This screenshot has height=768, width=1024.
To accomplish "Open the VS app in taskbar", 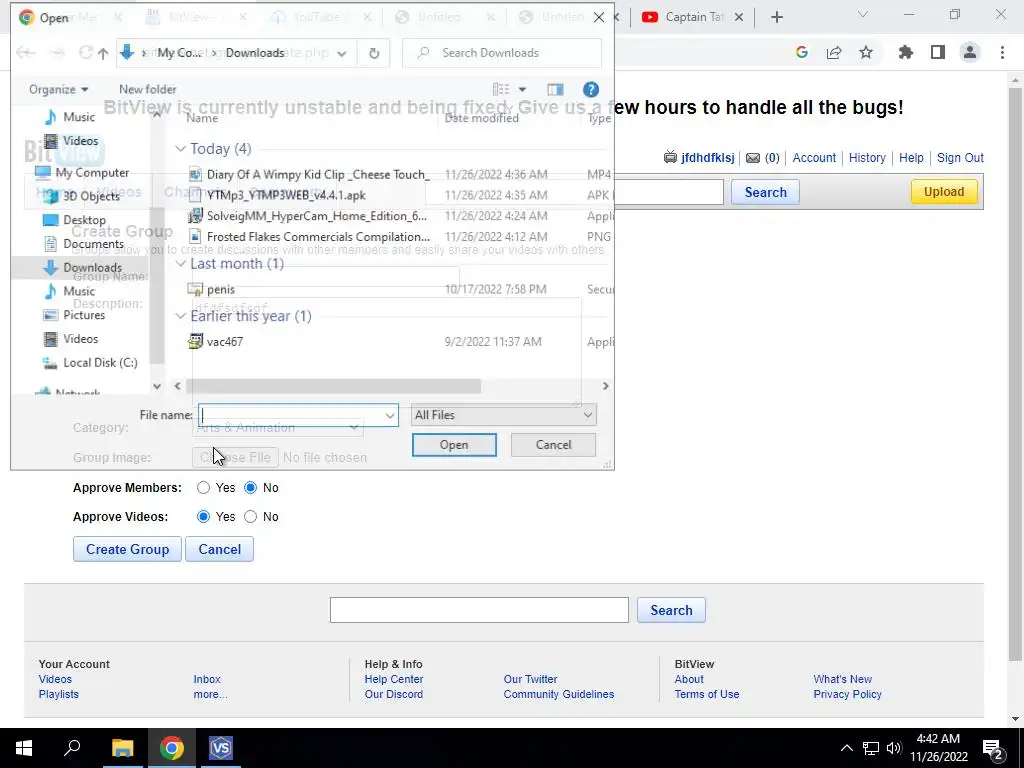I will tap(221, 748).
